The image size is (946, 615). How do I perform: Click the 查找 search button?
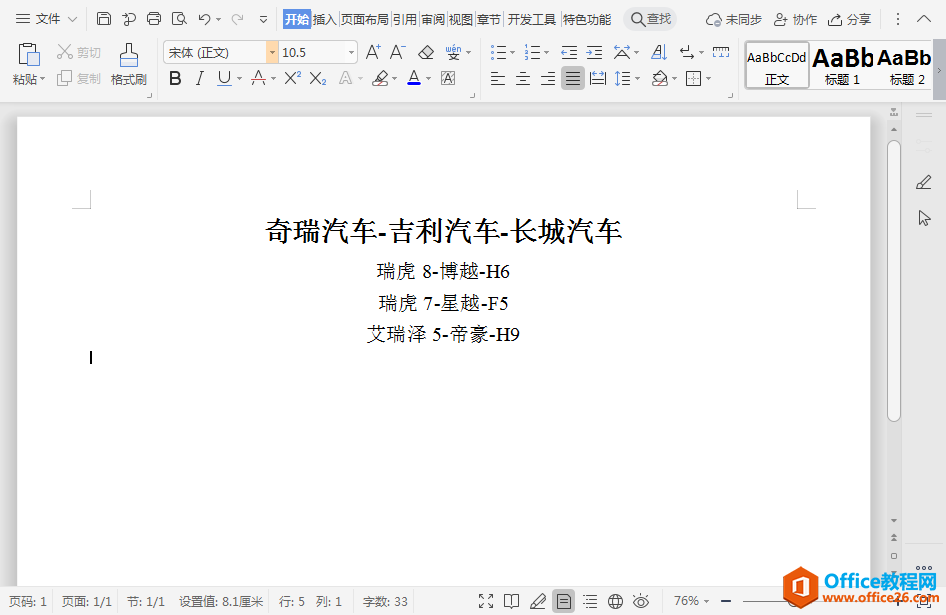tap(650, 19)
